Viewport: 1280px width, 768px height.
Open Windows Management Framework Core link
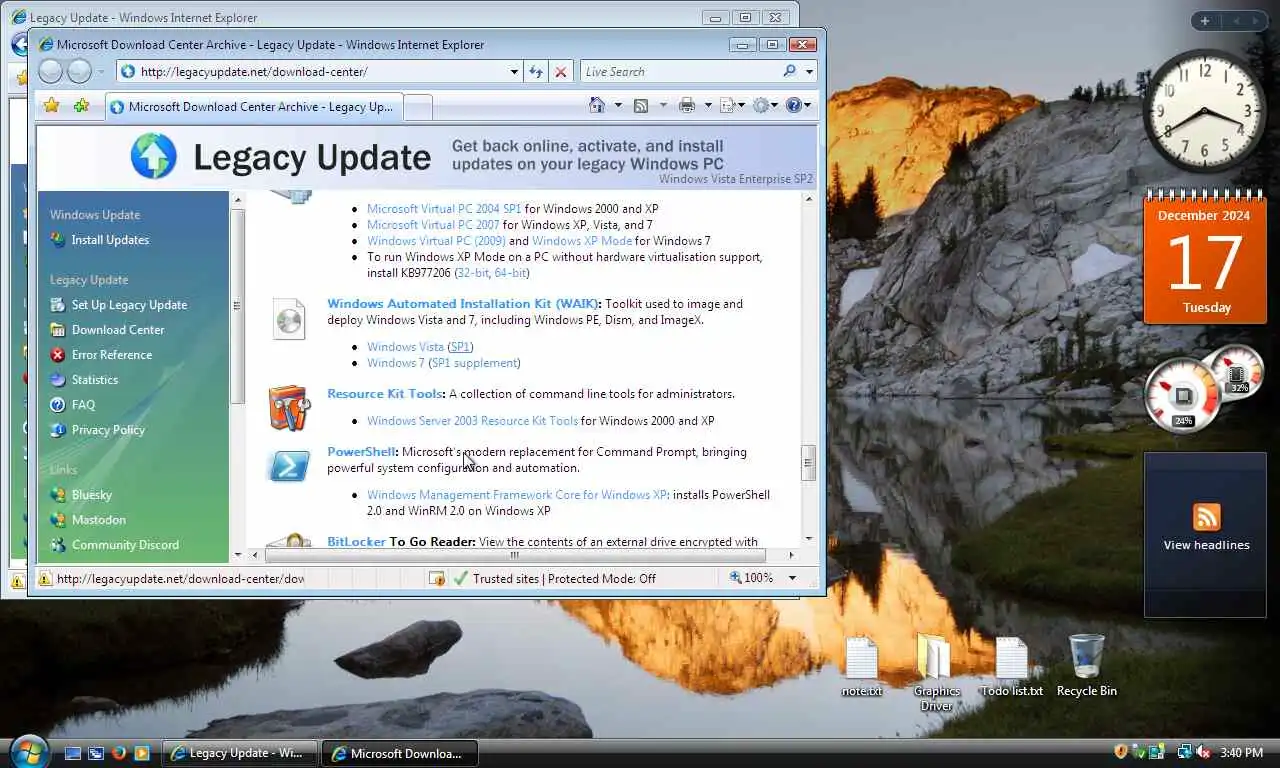tap(517, 495)
